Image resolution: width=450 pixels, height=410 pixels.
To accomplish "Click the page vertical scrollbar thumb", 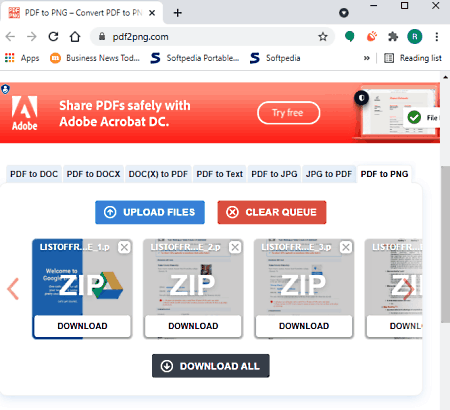I will (x=445, y=244).
